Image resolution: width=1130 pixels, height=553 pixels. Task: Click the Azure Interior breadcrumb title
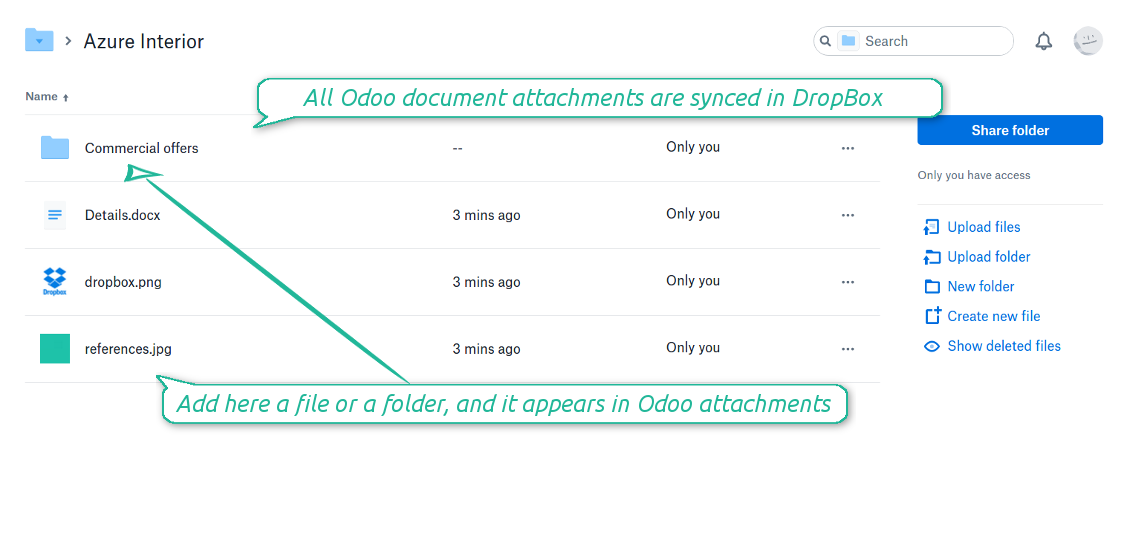pyautogui.click(x=143, y=41)
